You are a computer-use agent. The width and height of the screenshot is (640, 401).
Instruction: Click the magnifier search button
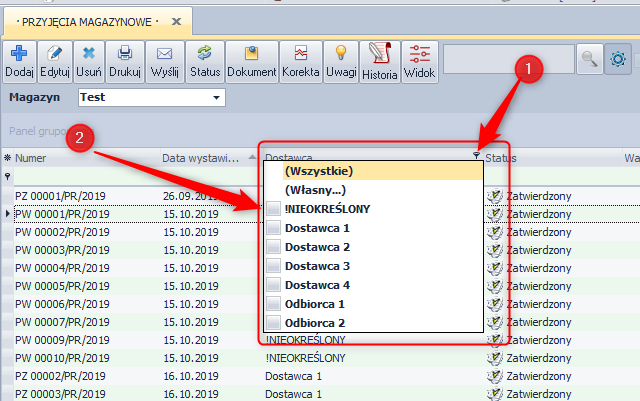tap(591, 60)
